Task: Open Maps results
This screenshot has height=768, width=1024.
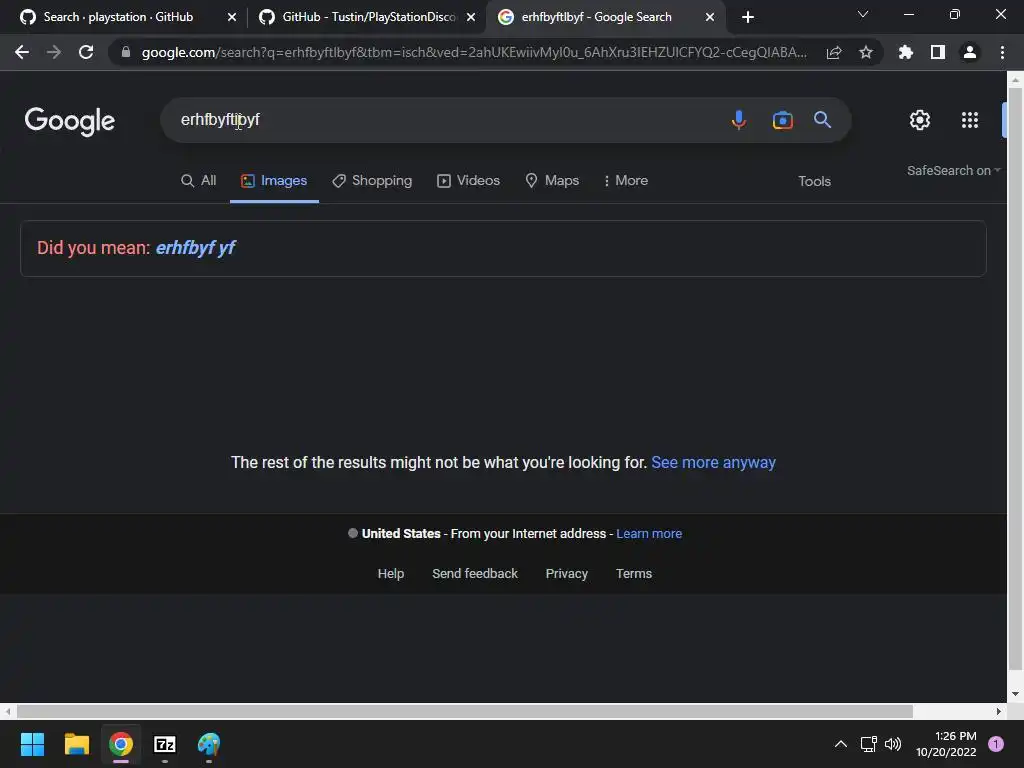Action: (x=552, y=181)
